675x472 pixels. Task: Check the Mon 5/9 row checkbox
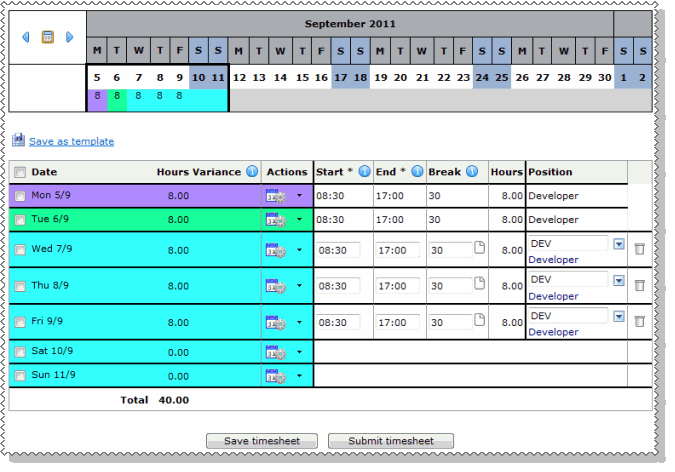coord(20,196)
